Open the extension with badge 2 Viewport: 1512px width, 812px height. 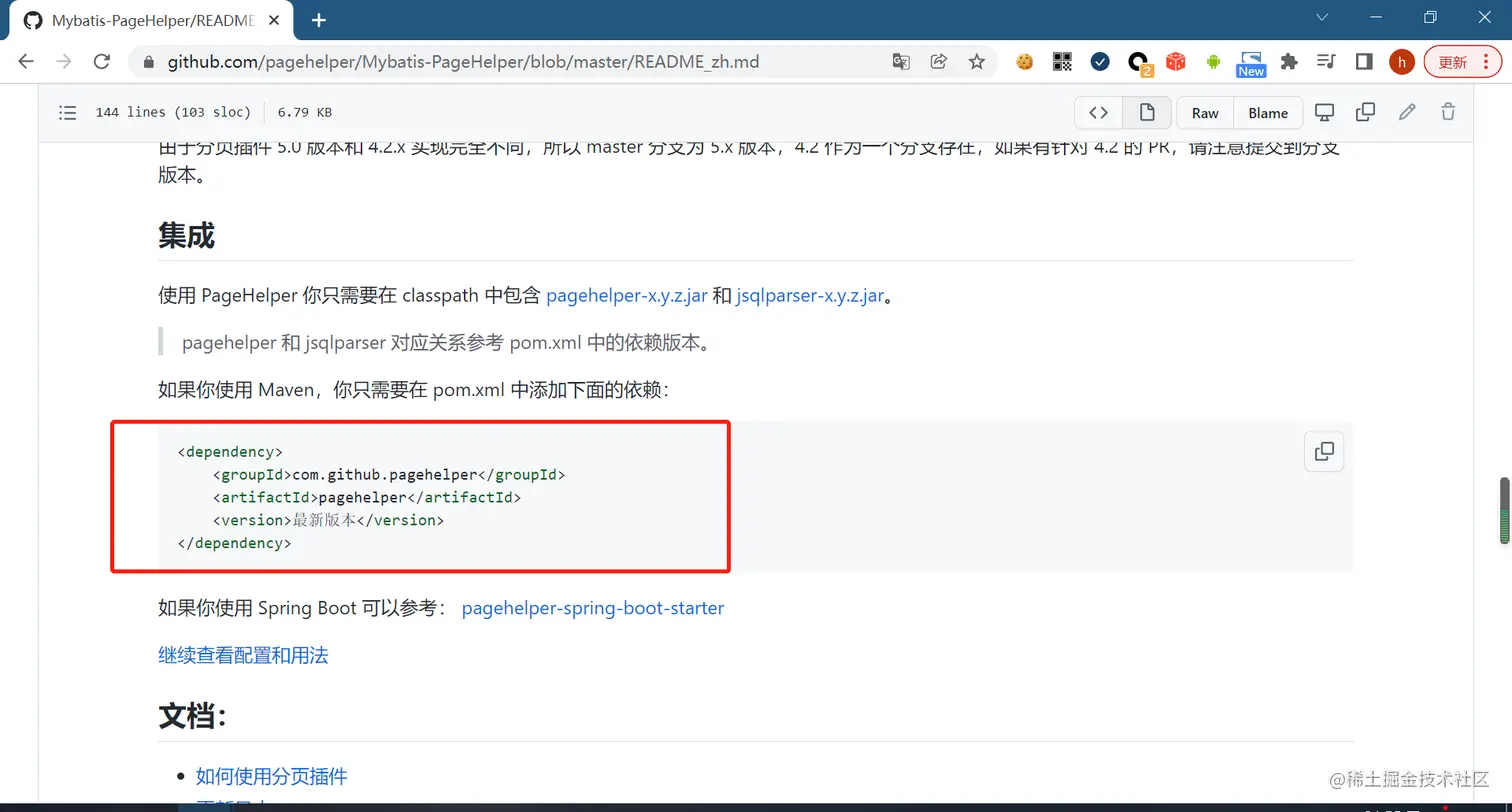1139,63
